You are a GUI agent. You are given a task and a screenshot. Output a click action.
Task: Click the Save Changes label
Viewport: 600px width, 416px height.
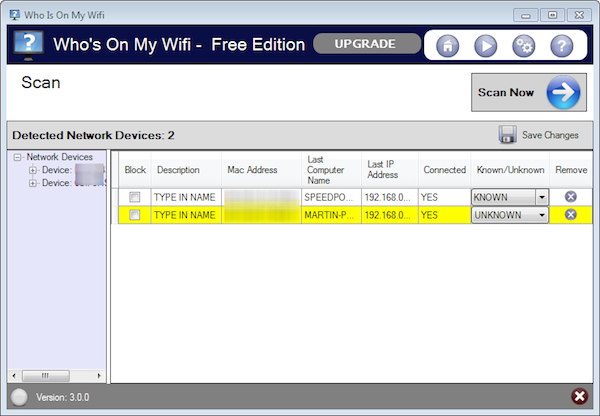550,135
